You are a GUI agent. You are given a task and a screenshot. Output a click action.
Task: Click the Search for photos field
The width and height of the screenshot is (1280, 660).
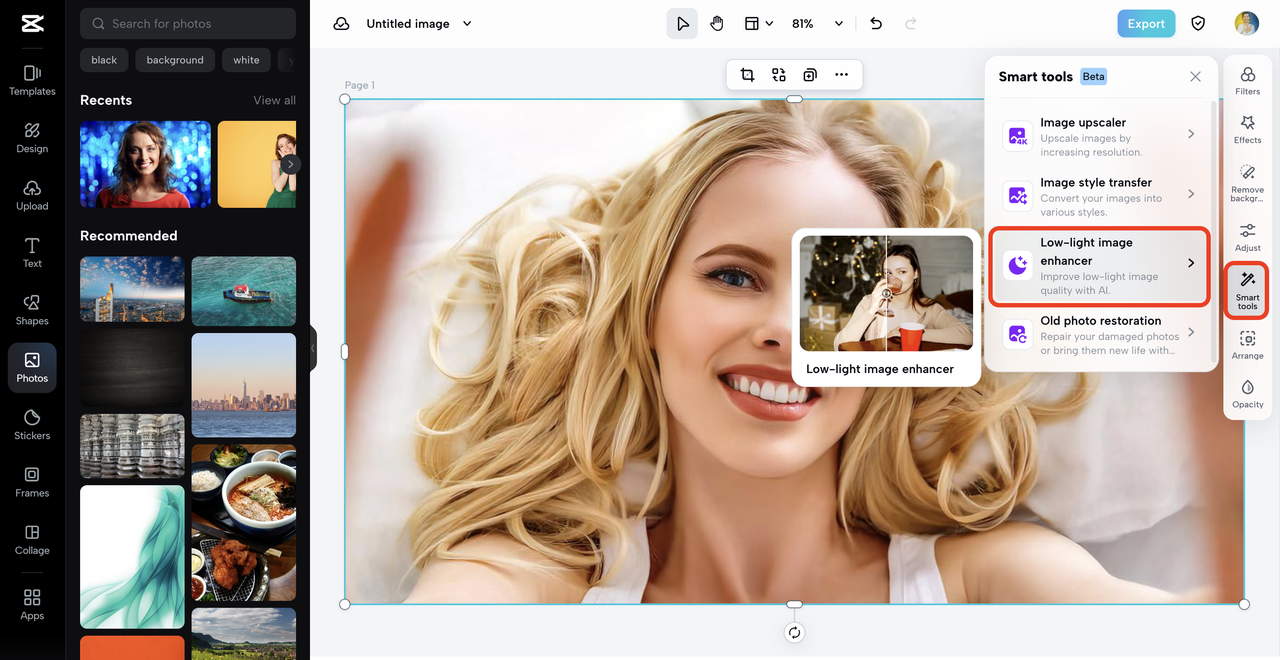(x=188, y=23)
